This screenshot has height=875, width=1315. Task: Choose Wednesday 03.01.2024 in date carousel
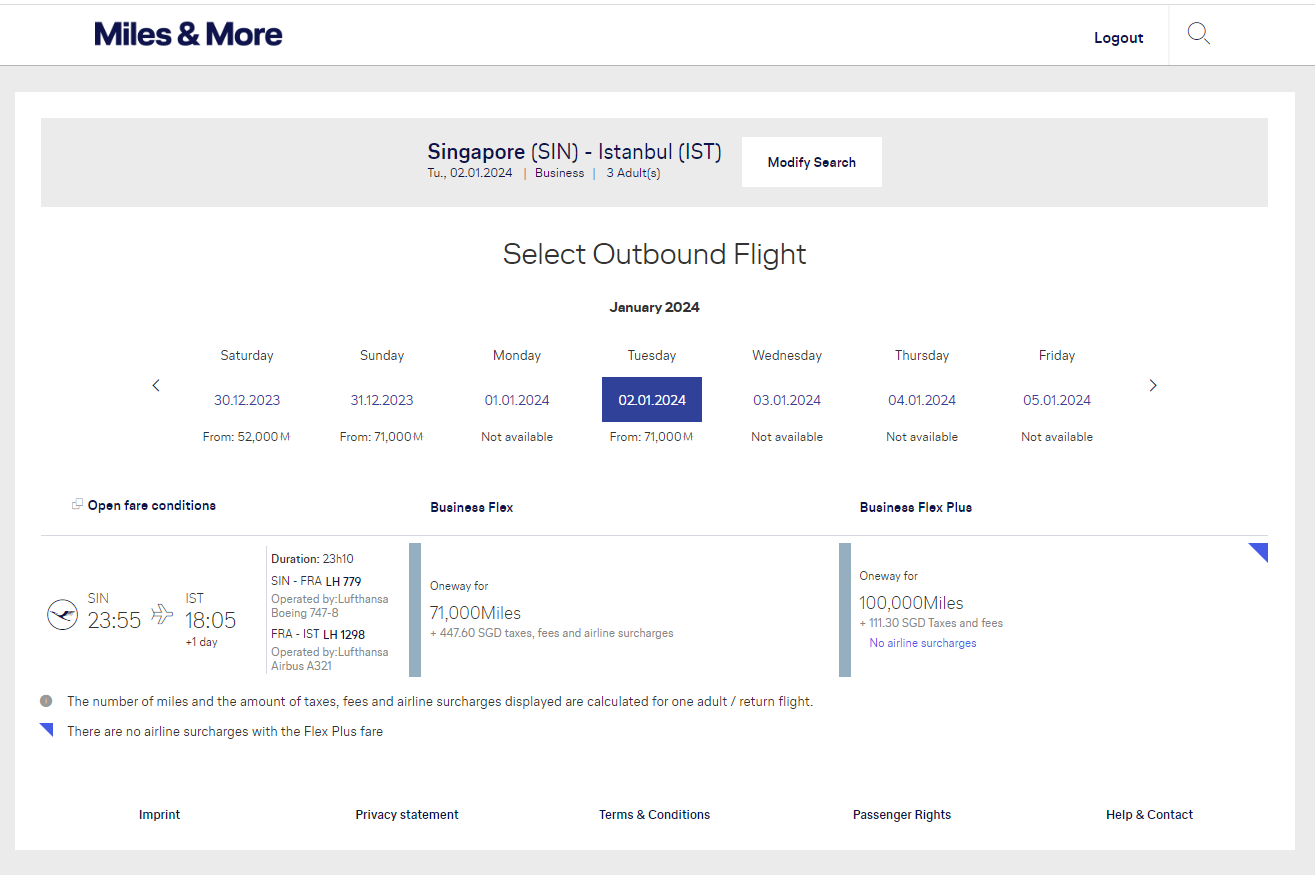pos(787,400)
